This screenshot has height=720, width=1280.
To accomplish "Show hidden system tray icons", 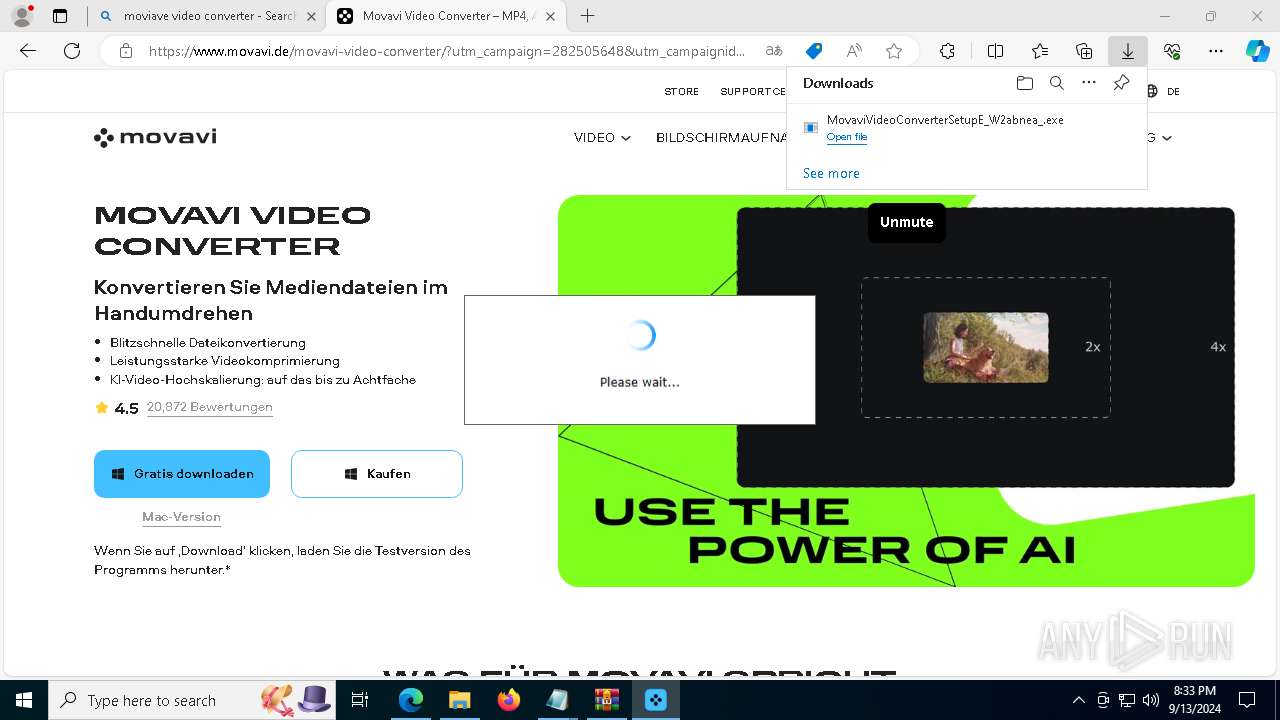I will point(1078,700).
